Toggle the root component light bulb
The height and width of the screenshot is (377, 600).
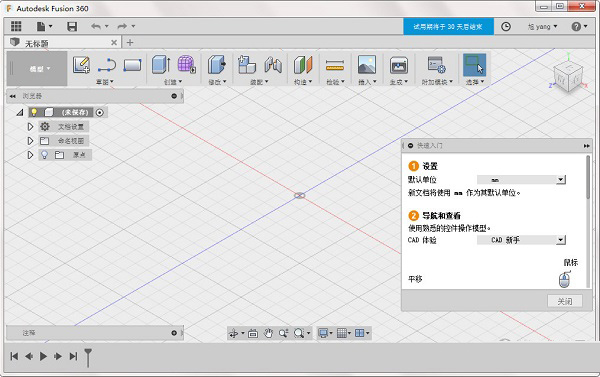[x=34, y=112]
